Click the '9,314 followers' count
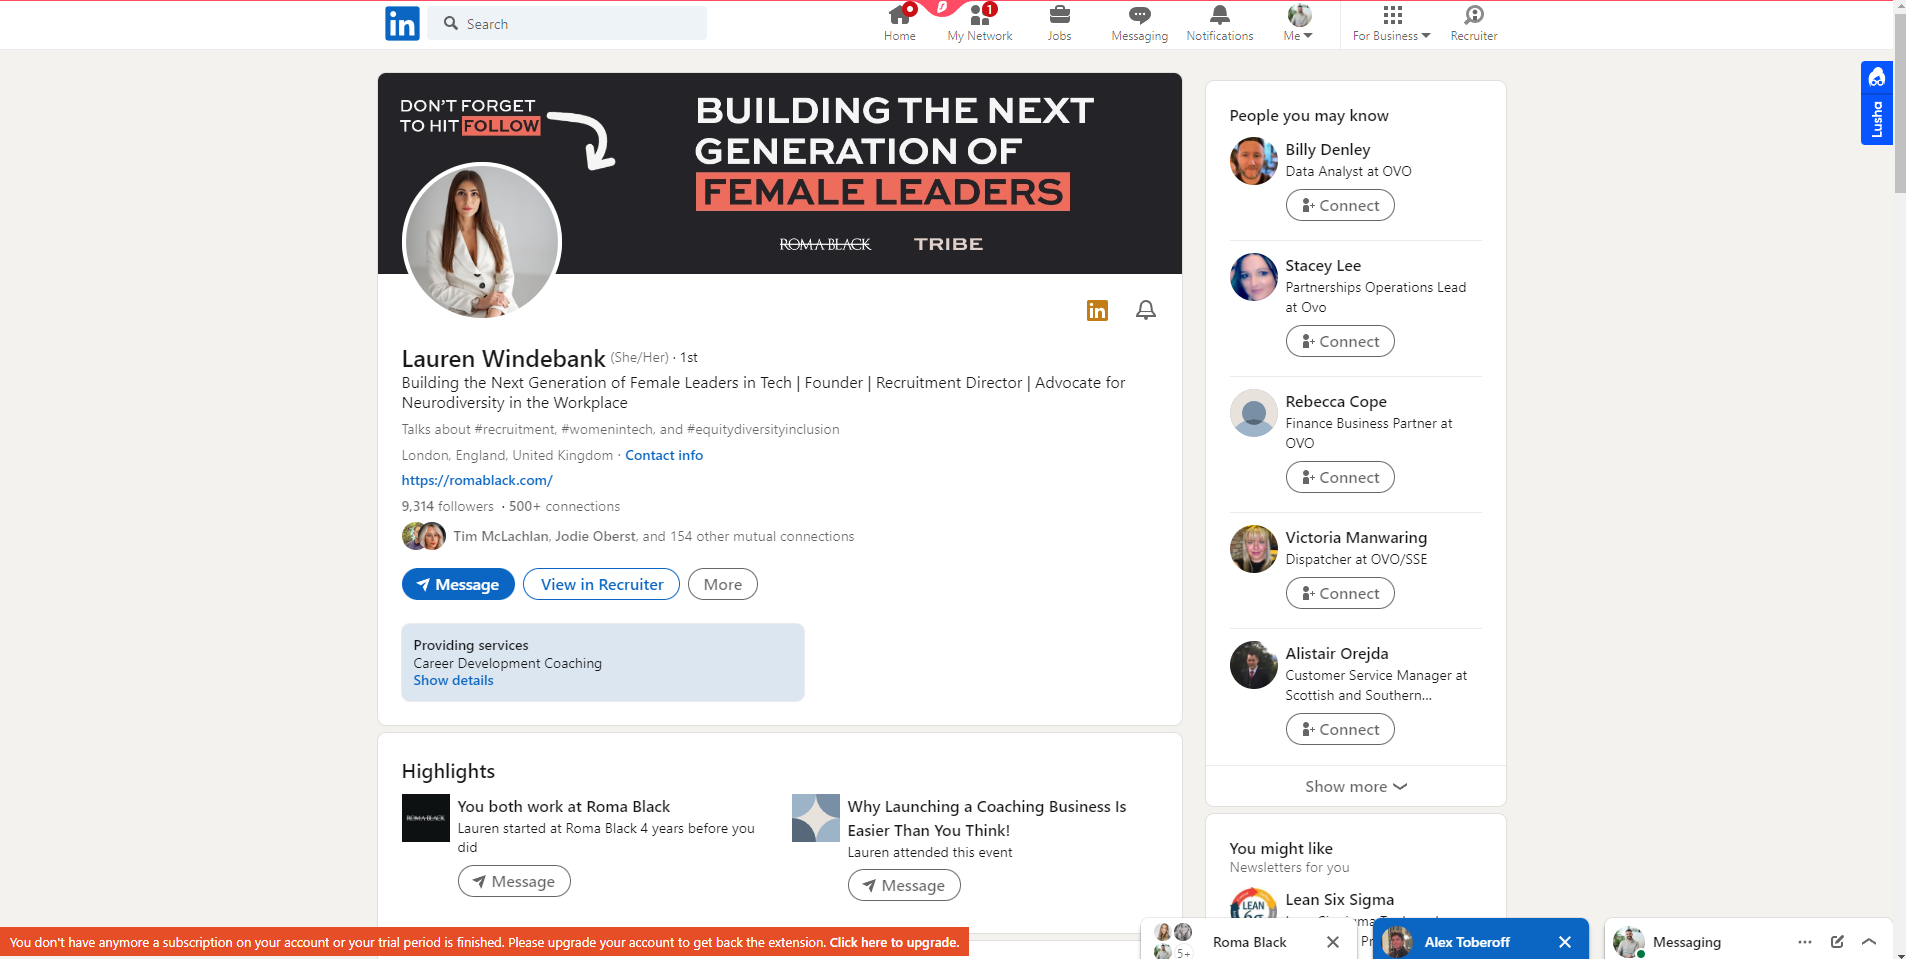Image resolution: width=1906 pixels, height=959 pixels. [x=448, y=506]
